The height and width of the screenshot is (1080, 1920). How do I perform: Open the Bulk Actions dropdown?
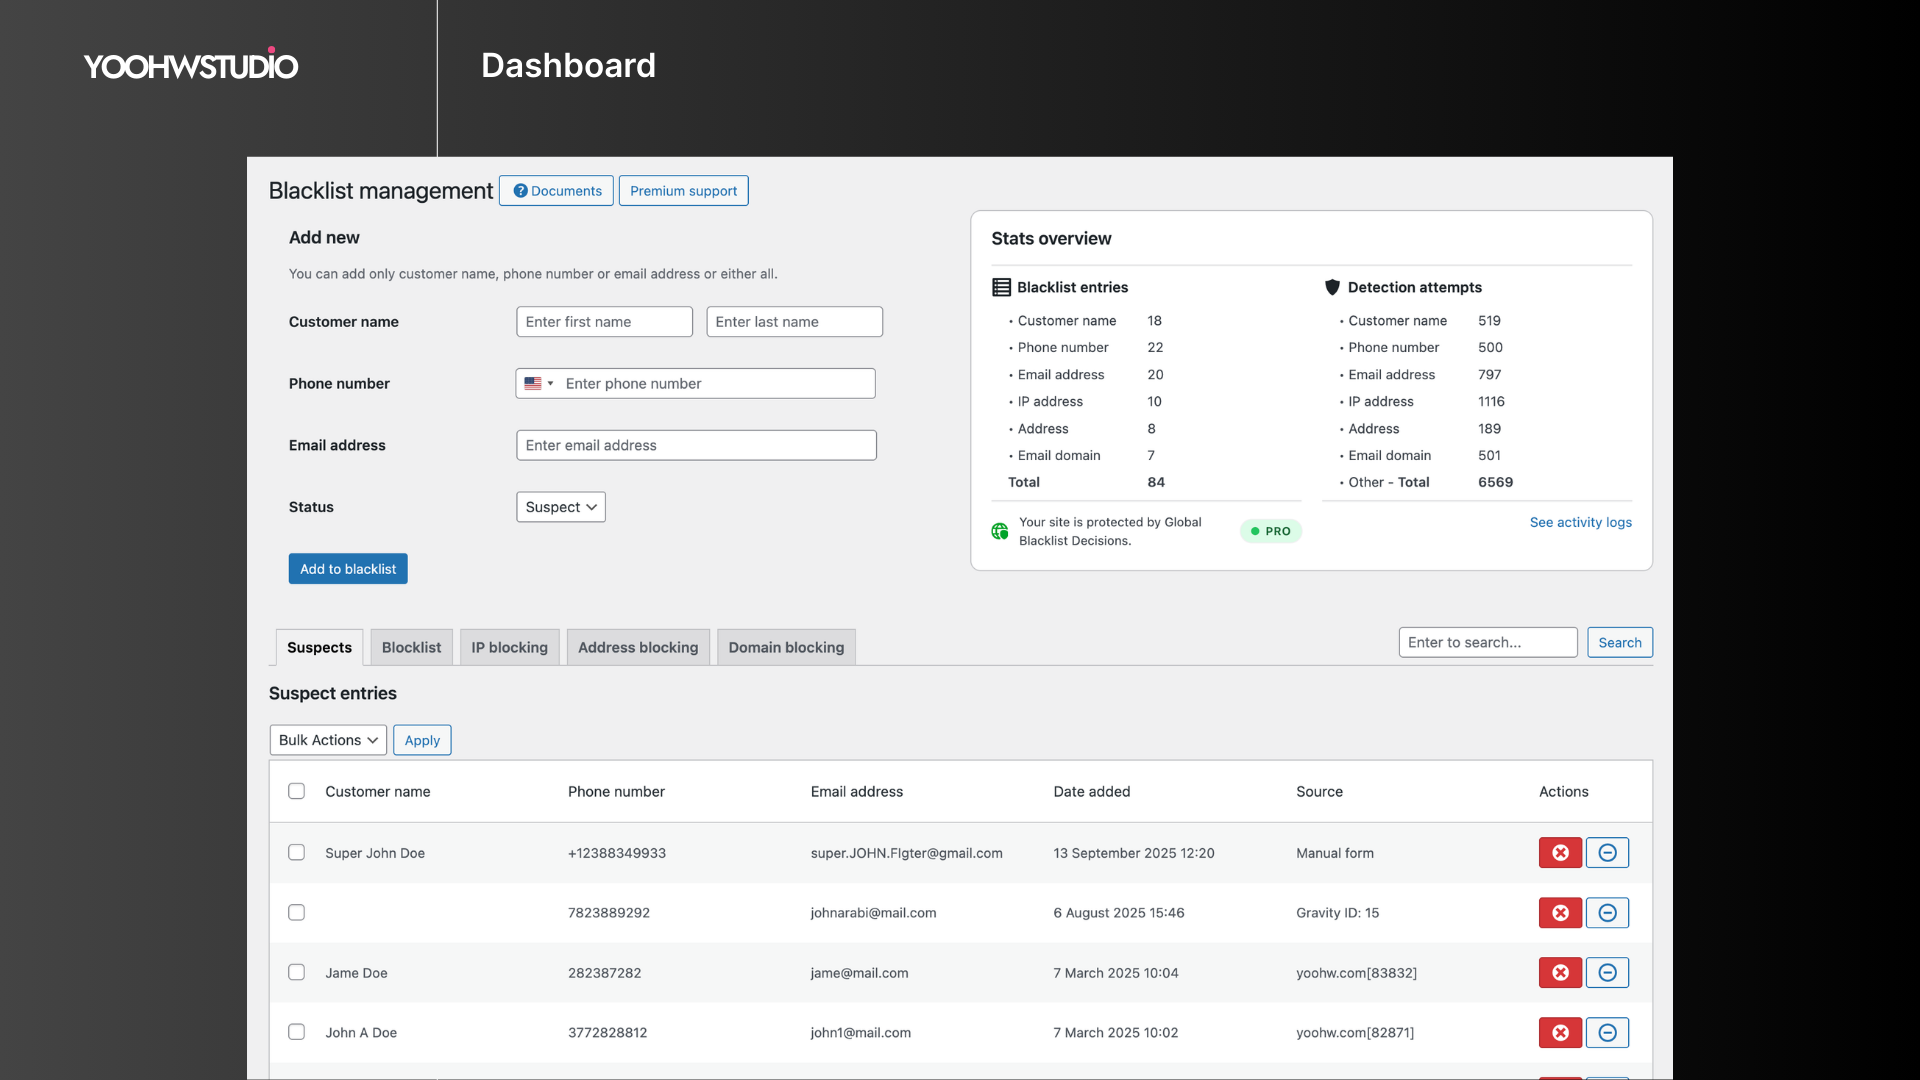click(327, 740)
